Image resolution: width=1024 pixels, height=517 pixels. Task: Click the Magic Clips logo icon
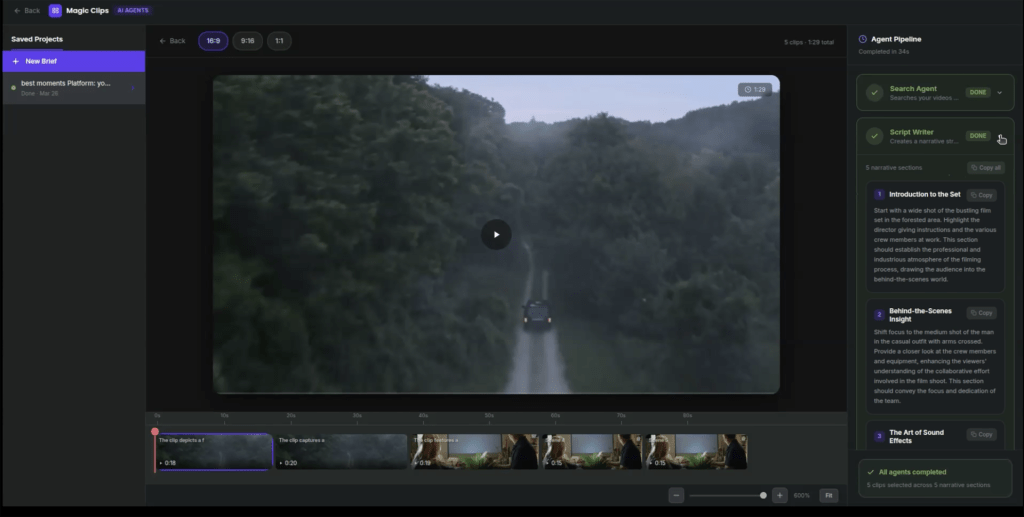click(55, 10)
